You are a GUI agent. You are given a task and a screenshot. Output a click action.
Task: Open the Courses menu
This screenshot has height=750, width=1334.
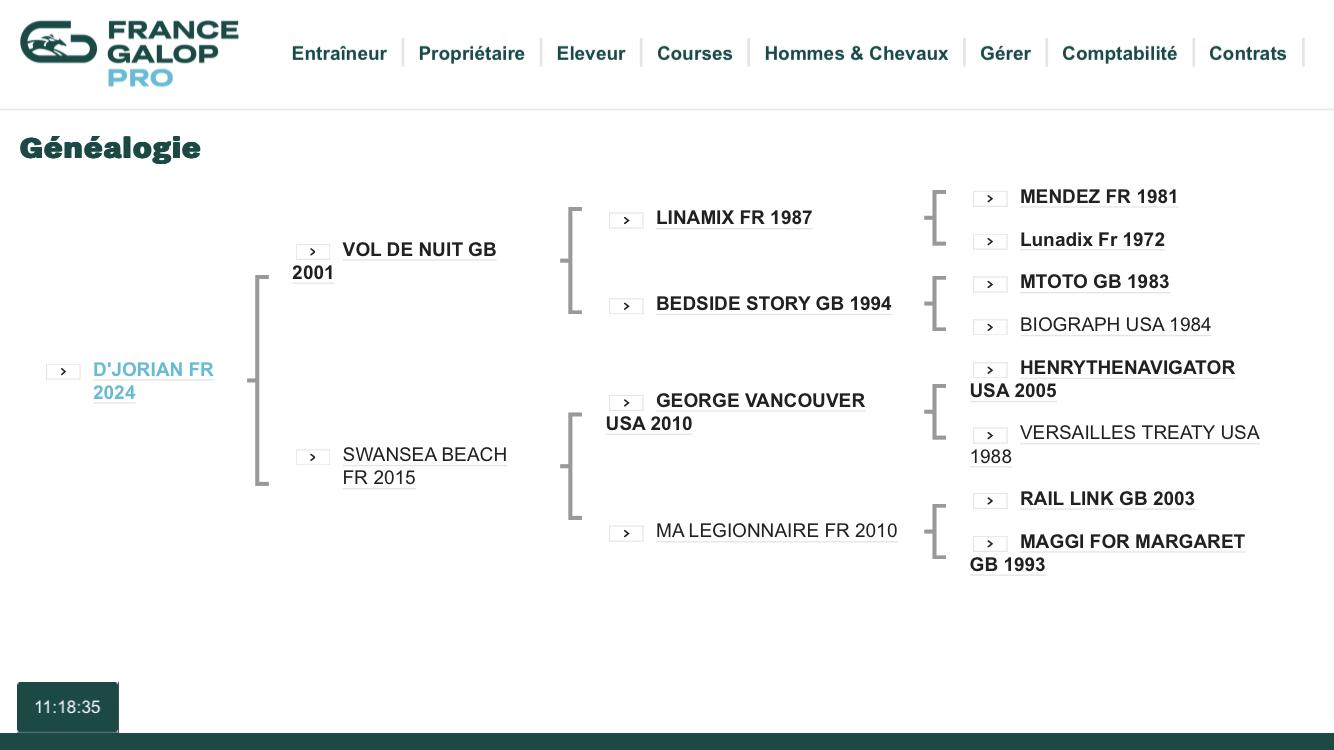pos(694,54)
